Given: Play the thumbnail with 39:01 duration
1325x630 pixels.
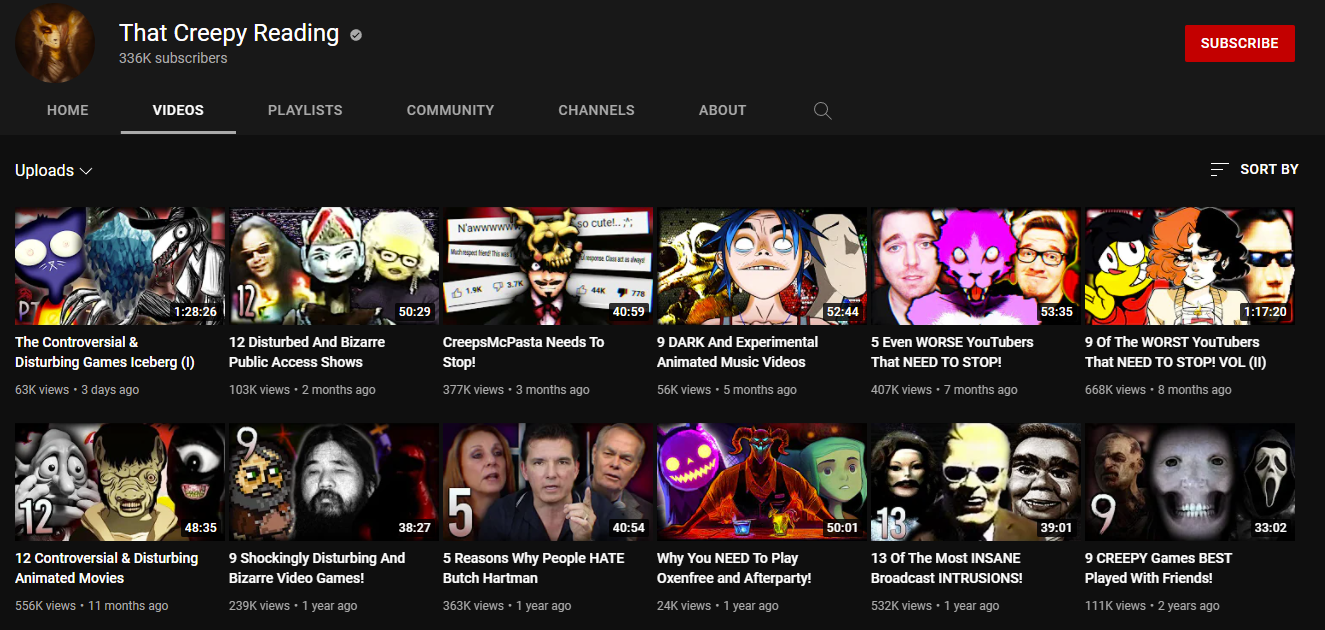Looking at the screenshot, I should pyautogui.click(x=976, y=483).
